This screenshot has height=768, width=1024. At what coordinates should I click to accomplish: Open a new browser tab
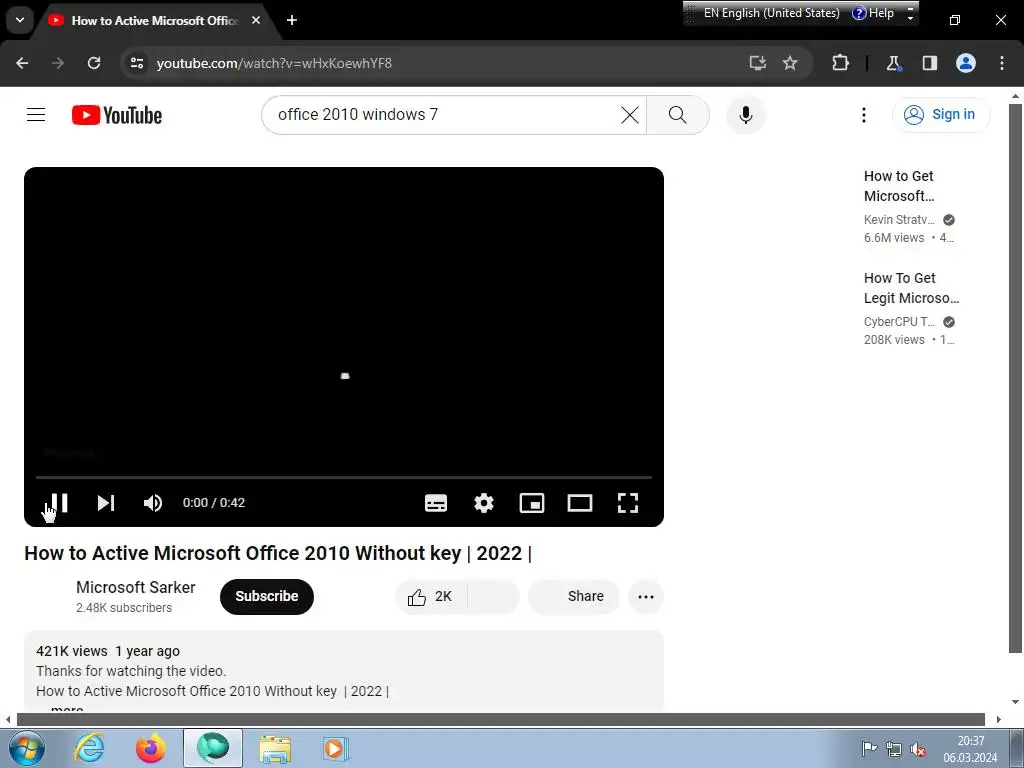[x=292, y=20]
